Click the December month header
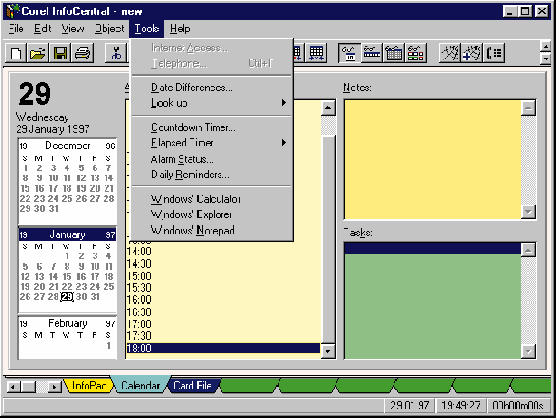The width and height of the screenshot is (556, 418). point(67,146)
